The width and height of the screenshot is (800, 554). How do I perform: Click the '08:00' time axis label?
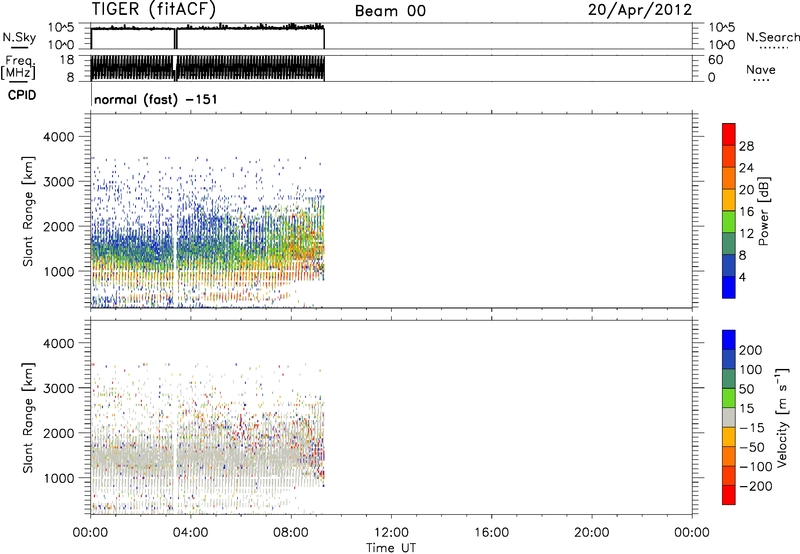tap(291, 533)
